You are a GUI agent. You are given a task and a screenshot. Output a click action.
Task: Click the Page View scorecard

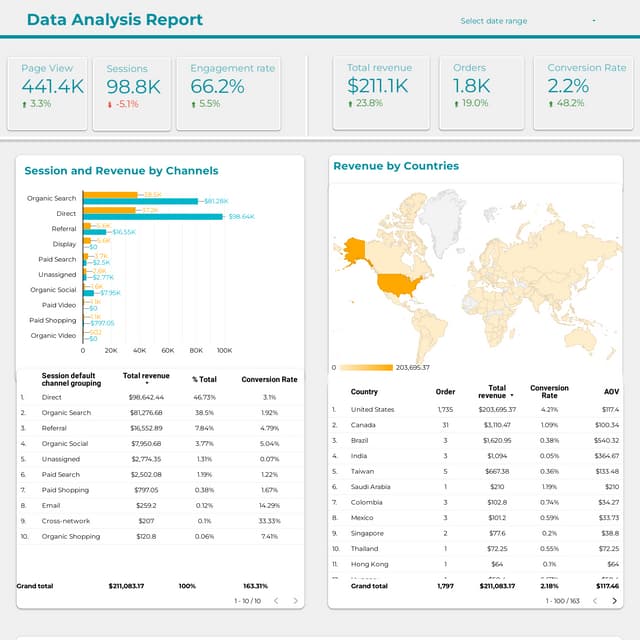click(47, 94)
